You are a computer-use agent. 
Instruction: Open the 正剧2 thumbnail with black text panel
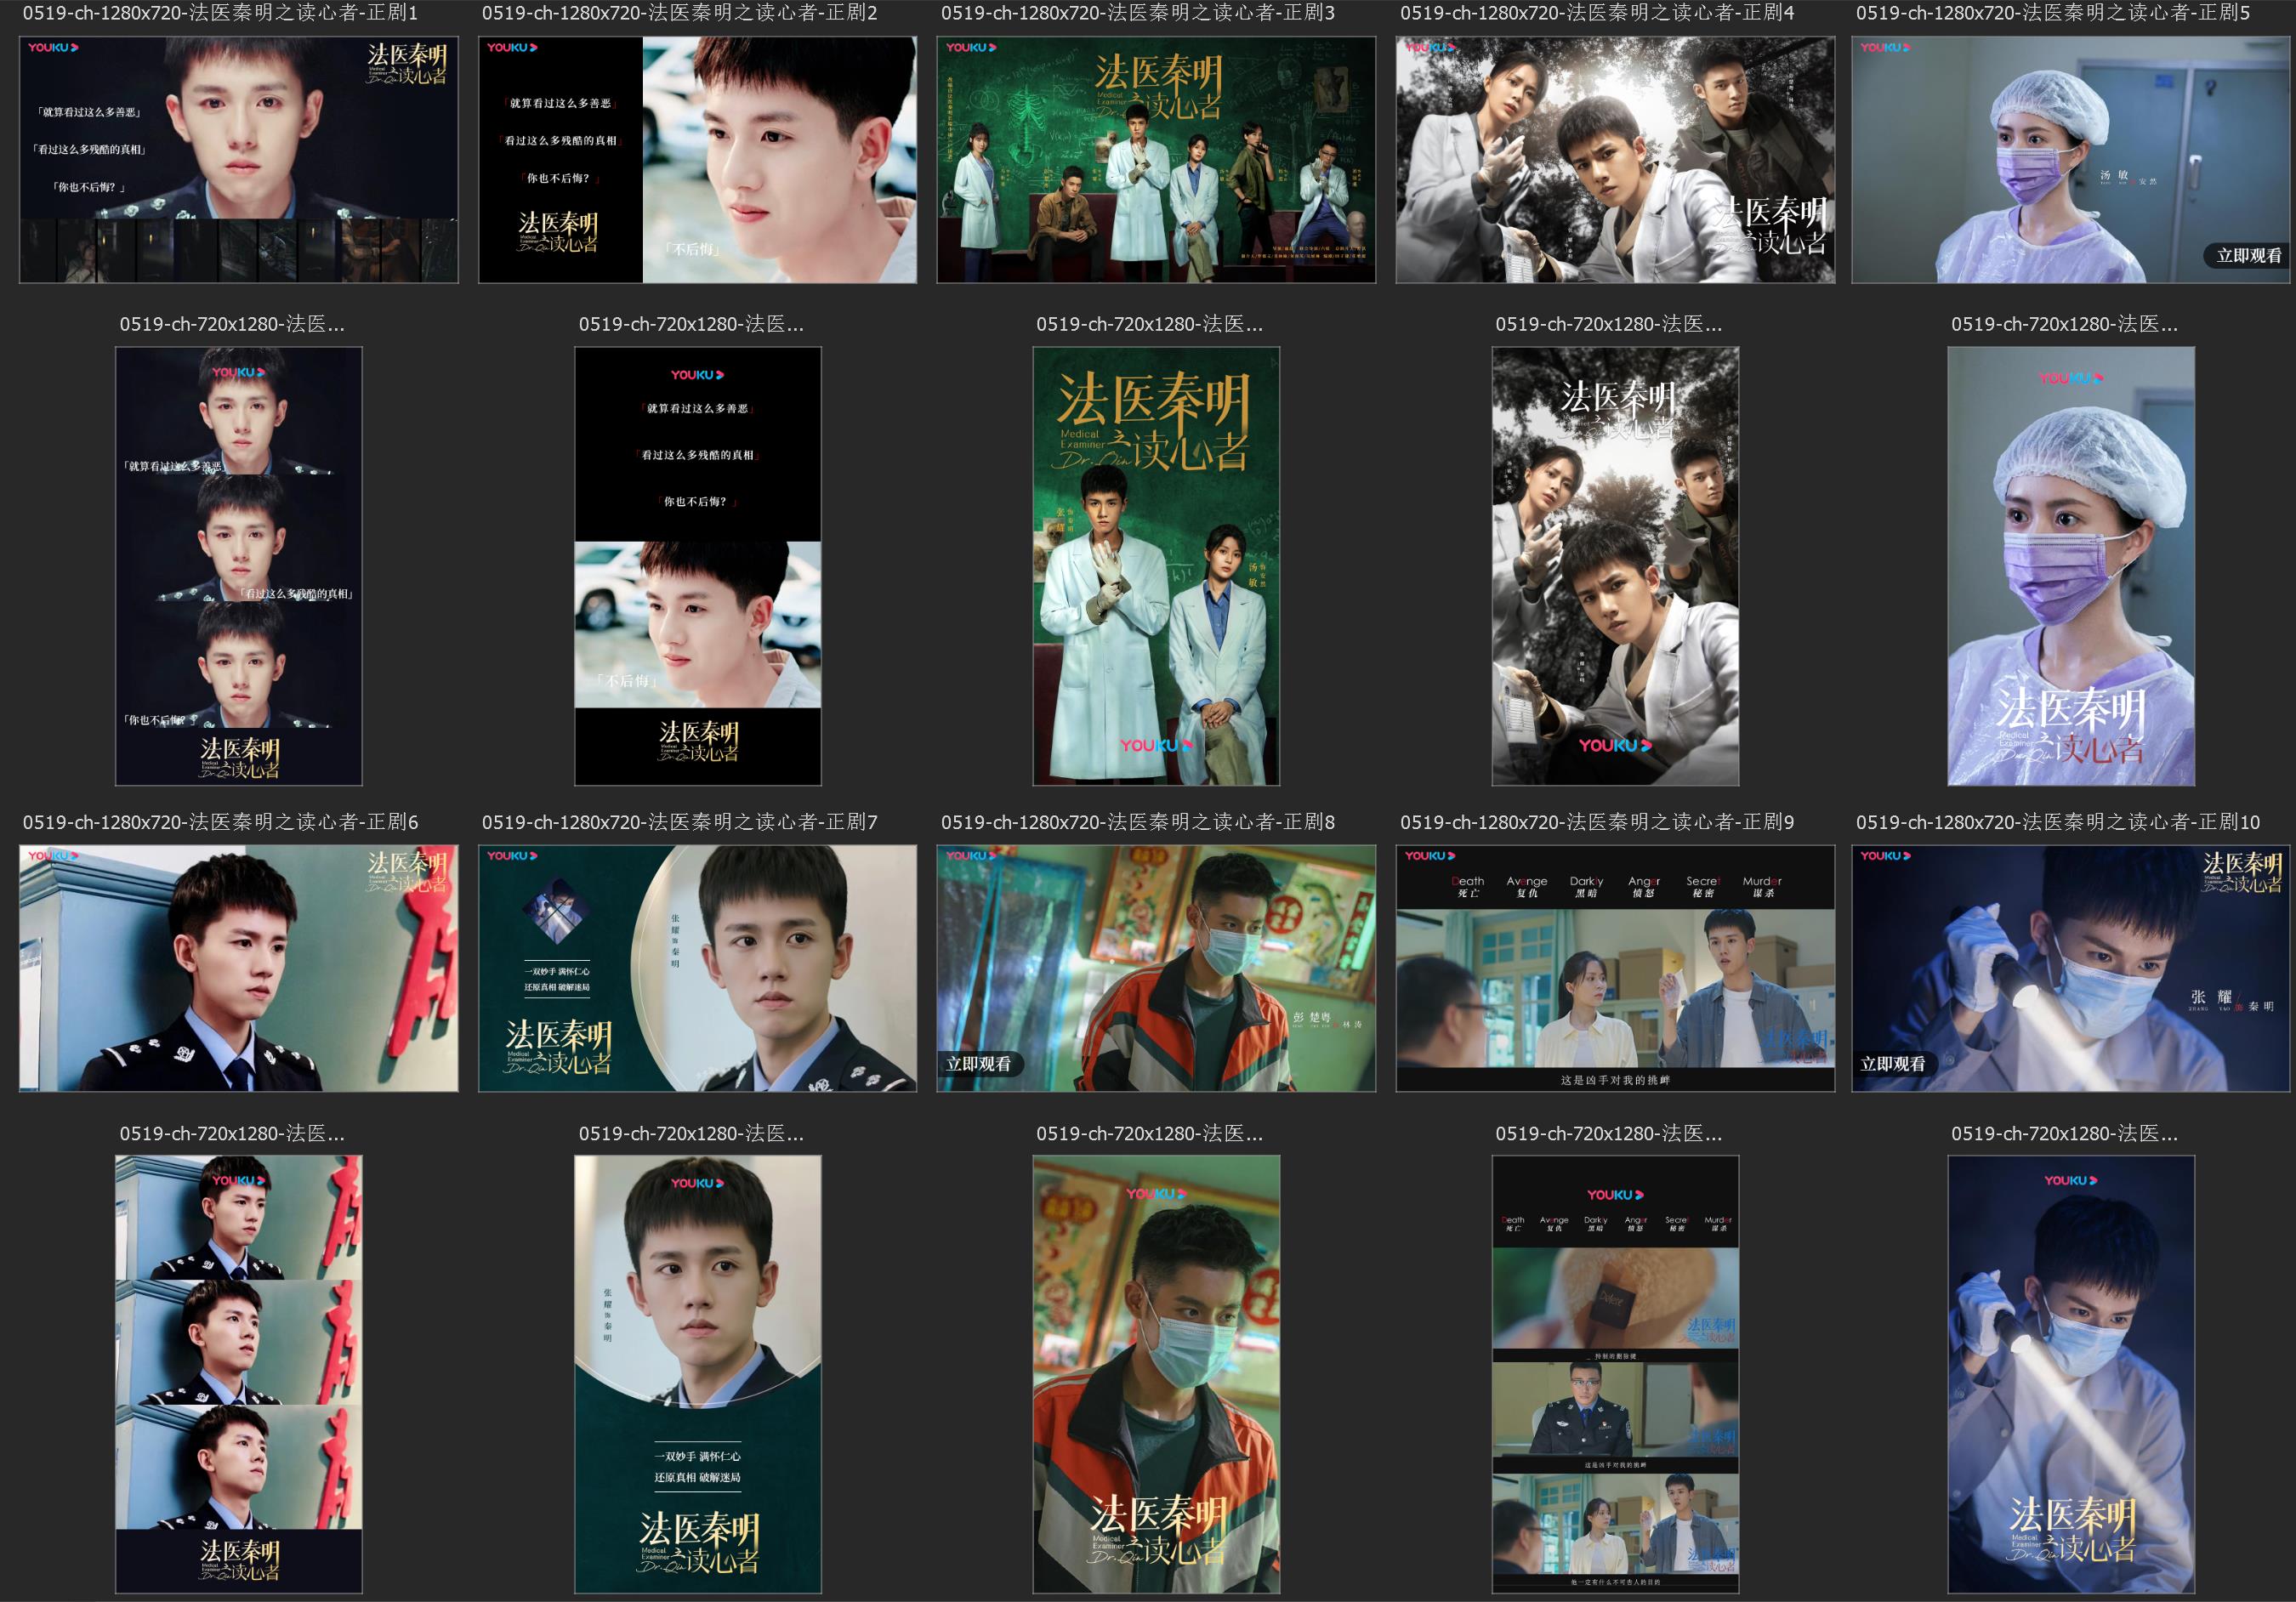click(697, 160)
